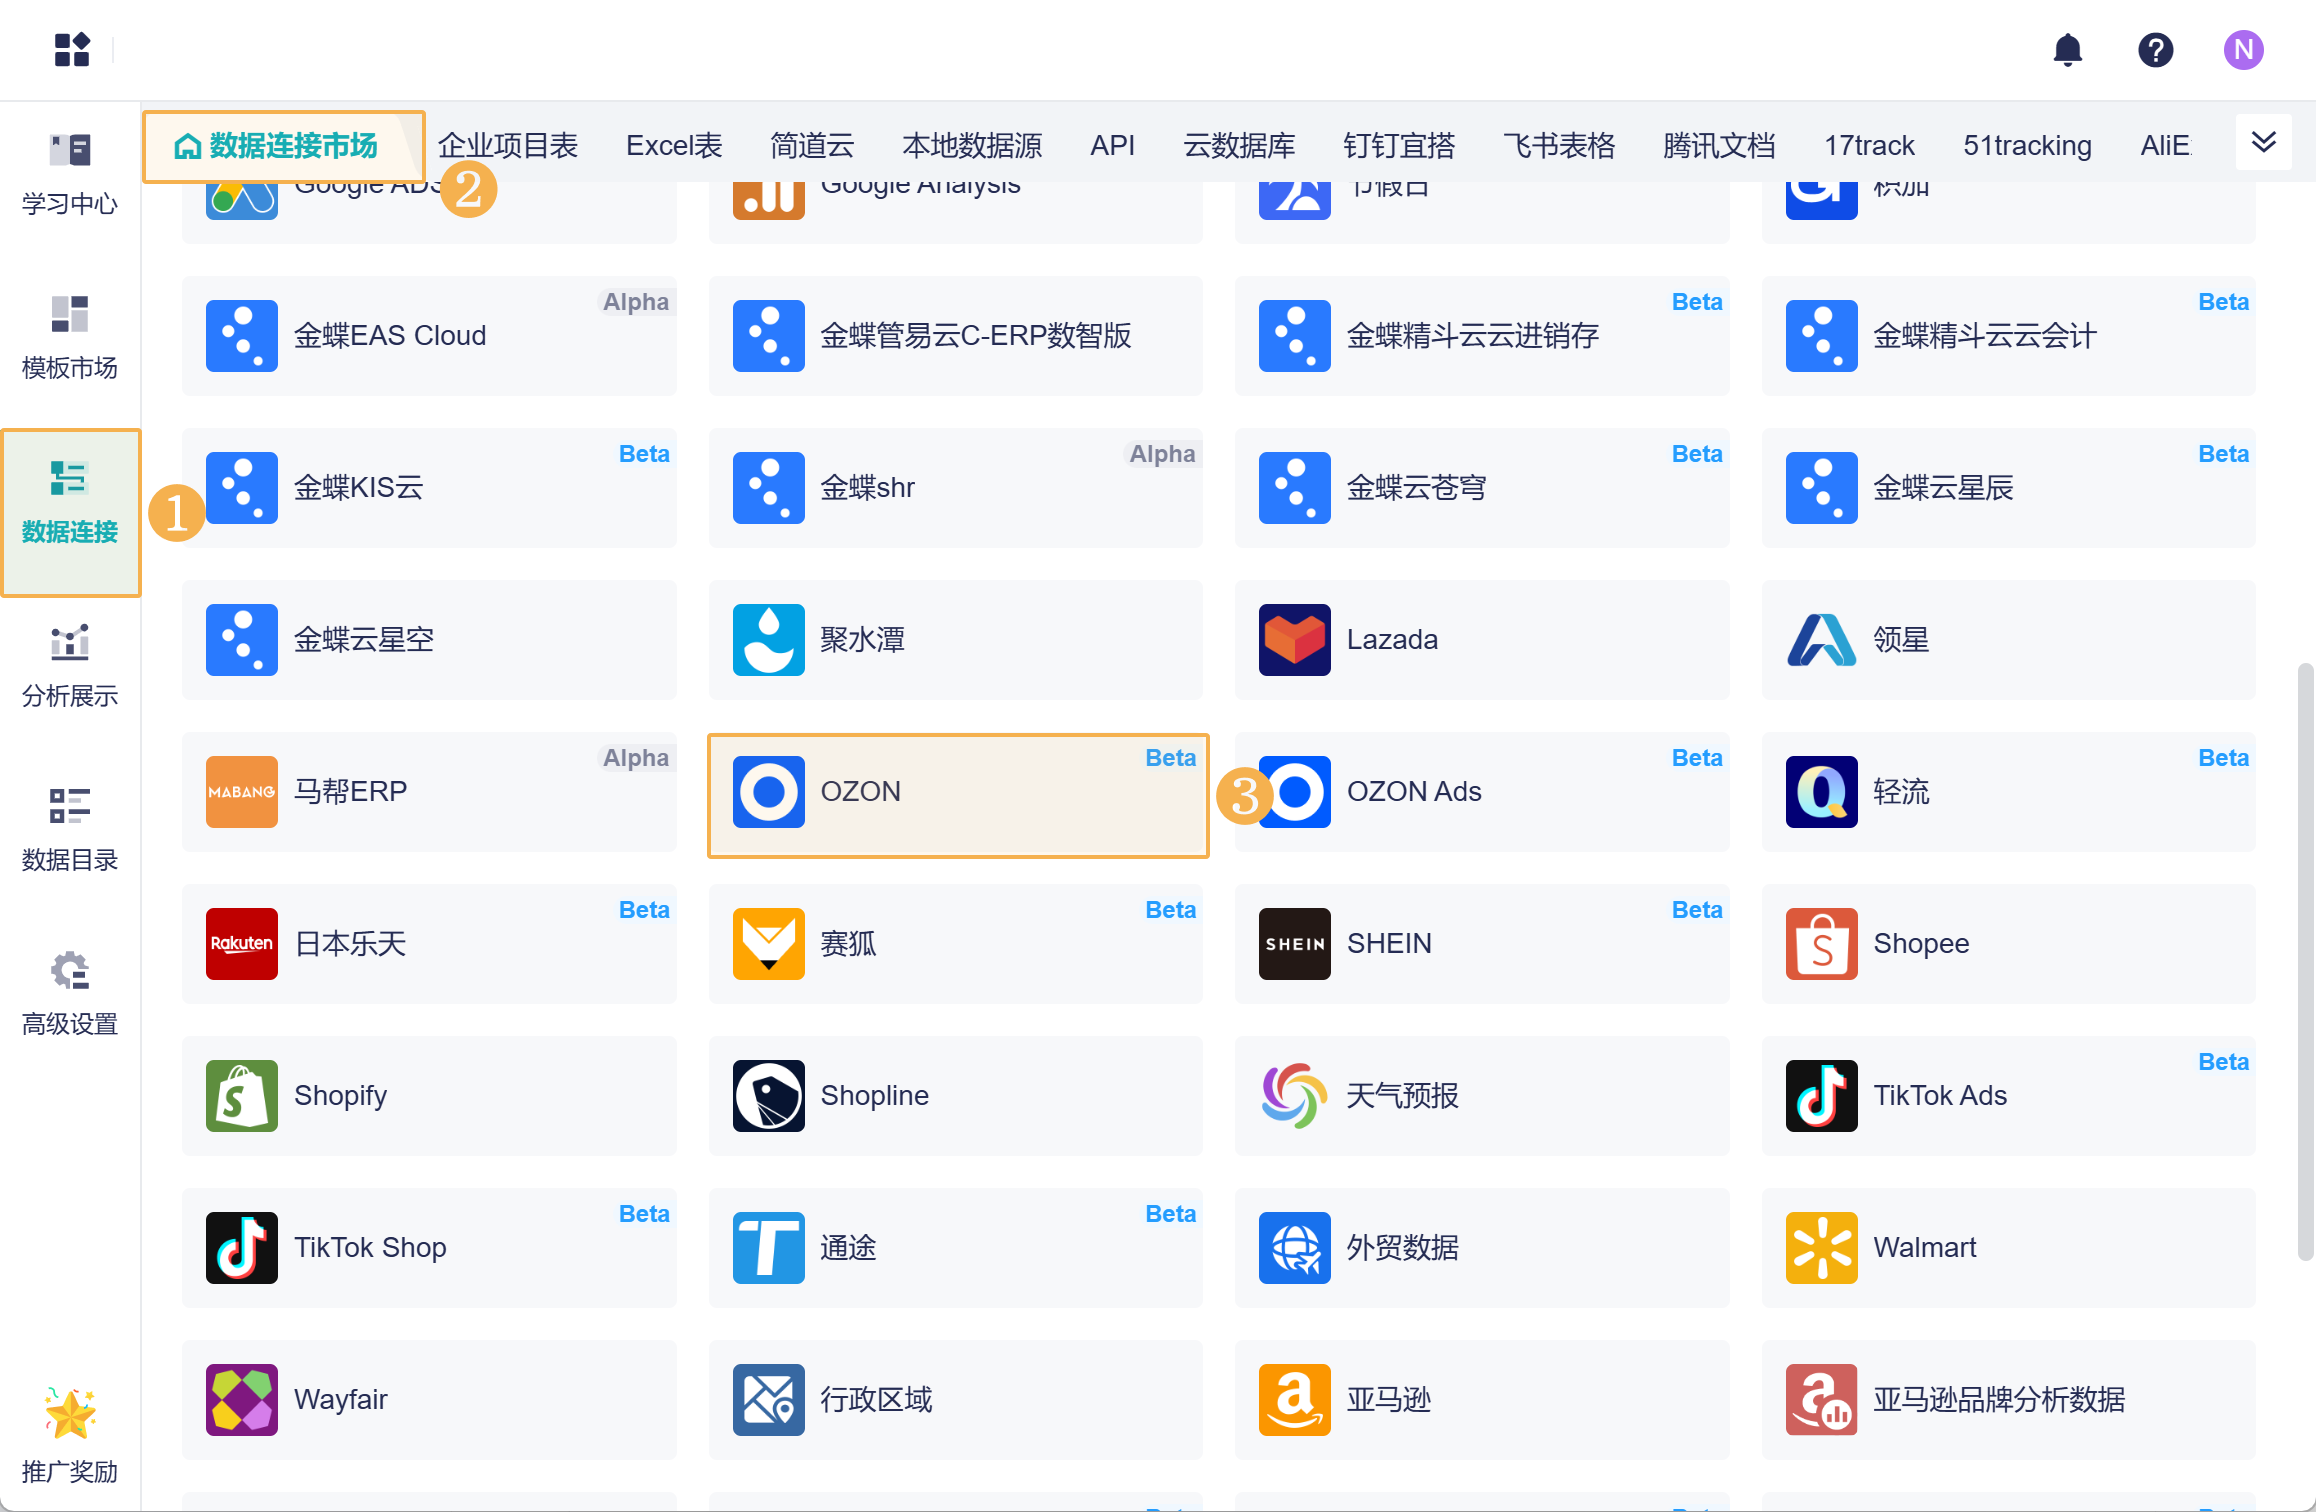Click the 马帮ERP Mabang logo
This screenshot has width=2316, height=1512.
(242, 792)
